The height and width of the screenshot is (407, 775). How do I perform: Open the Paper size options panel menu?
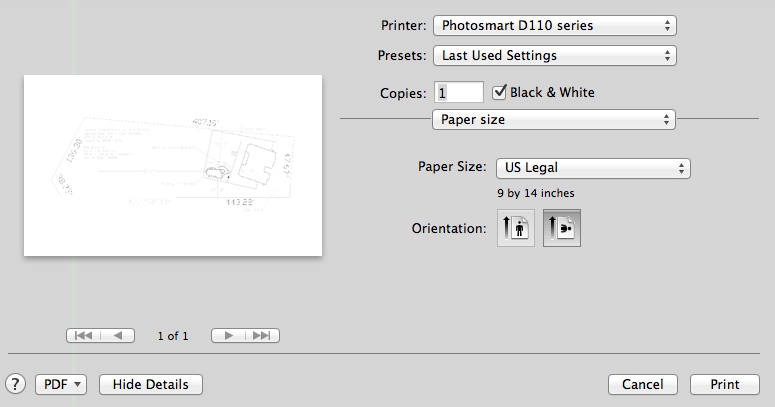[x=554, y=120]
